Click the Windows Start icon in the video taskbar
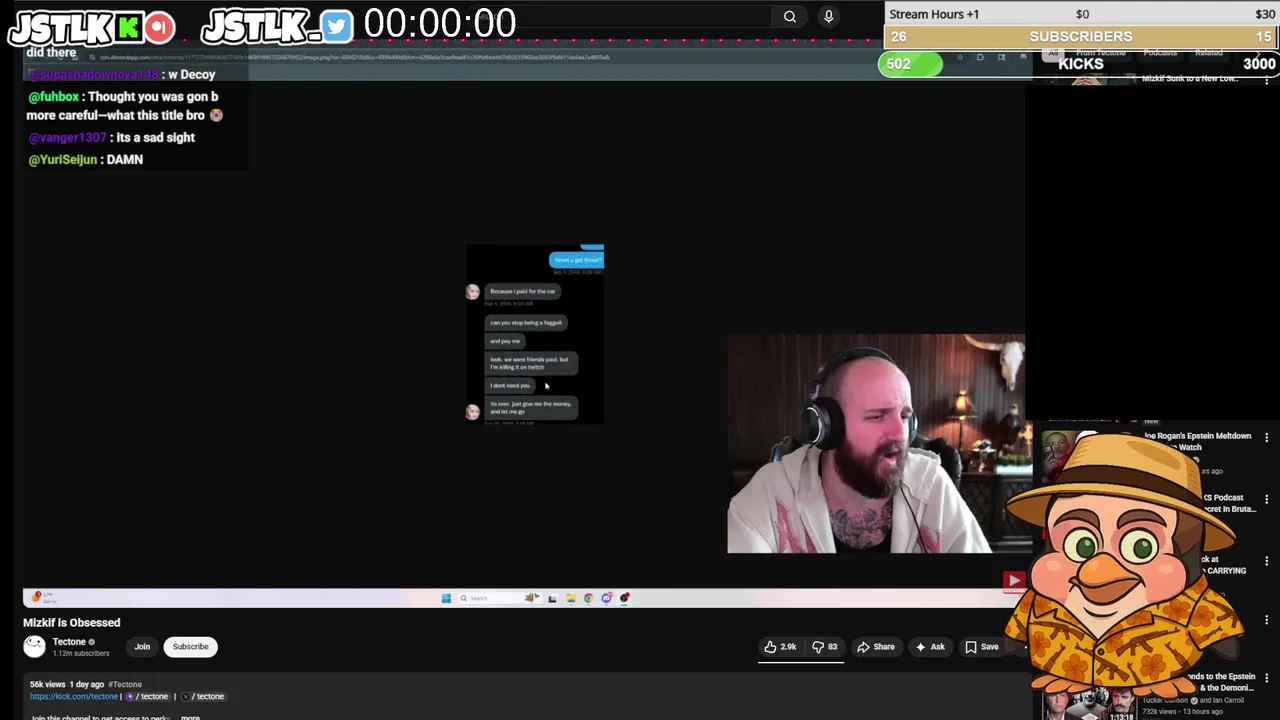This screenshot has height=720, width=1280. pos(446,598)
